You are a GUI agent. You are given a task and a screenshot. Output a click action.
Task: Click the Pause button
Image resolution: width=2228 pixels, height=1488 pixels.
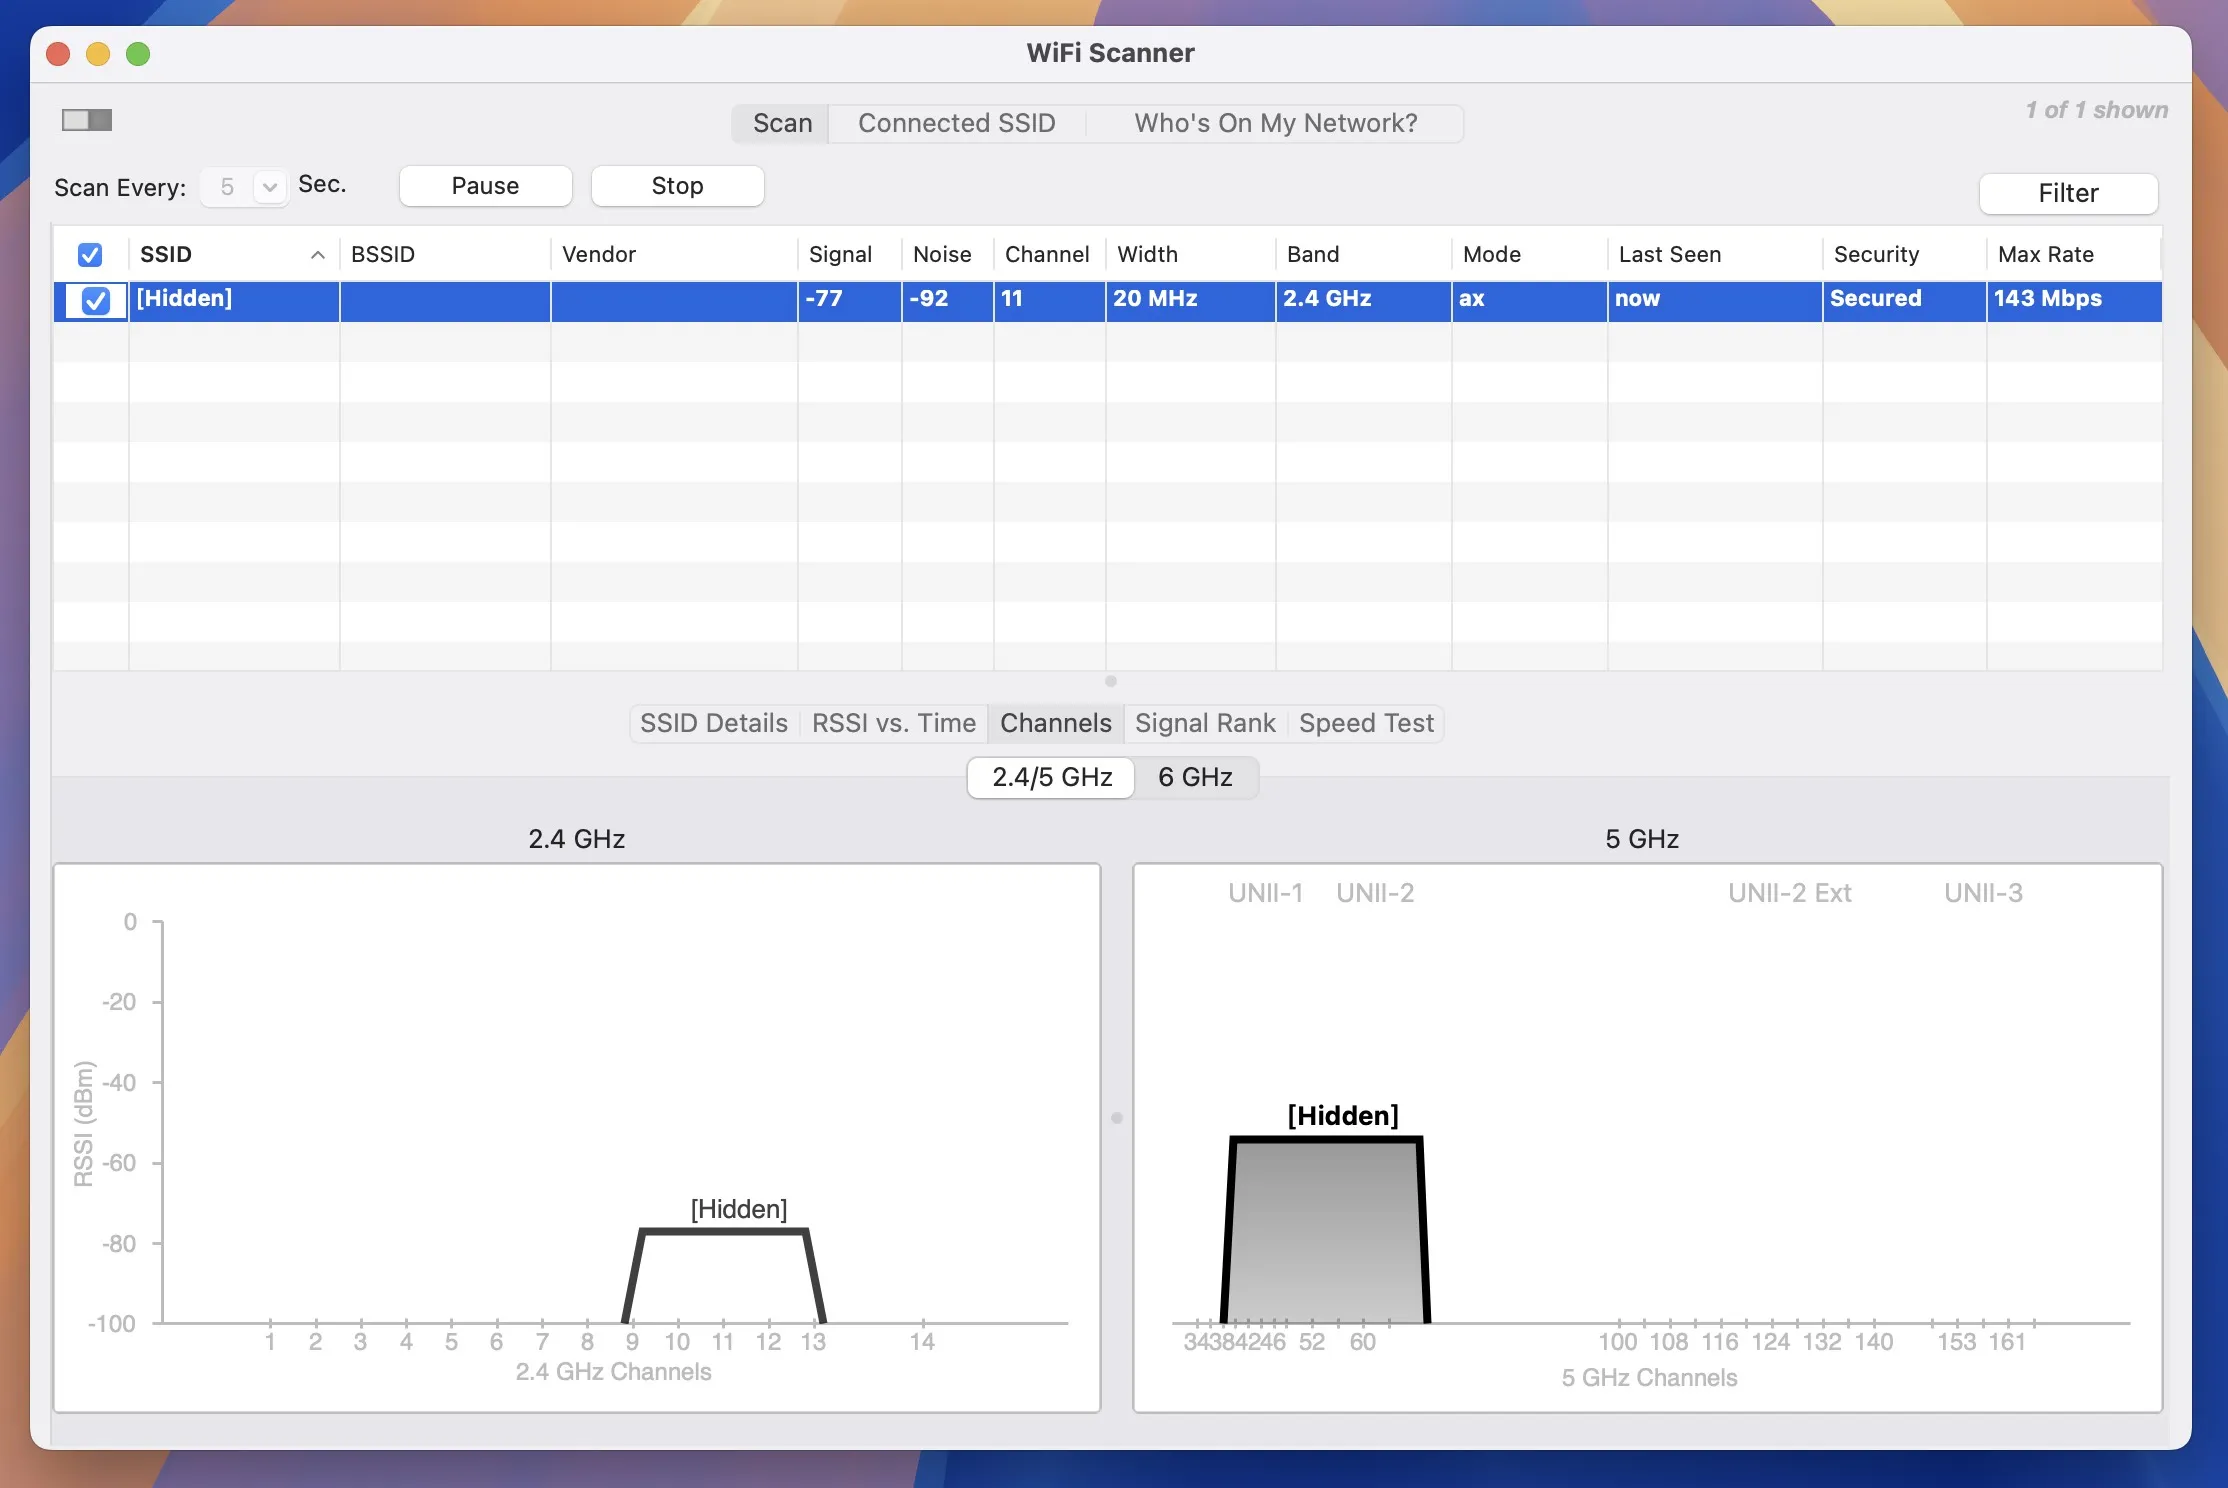click(485, 186)
